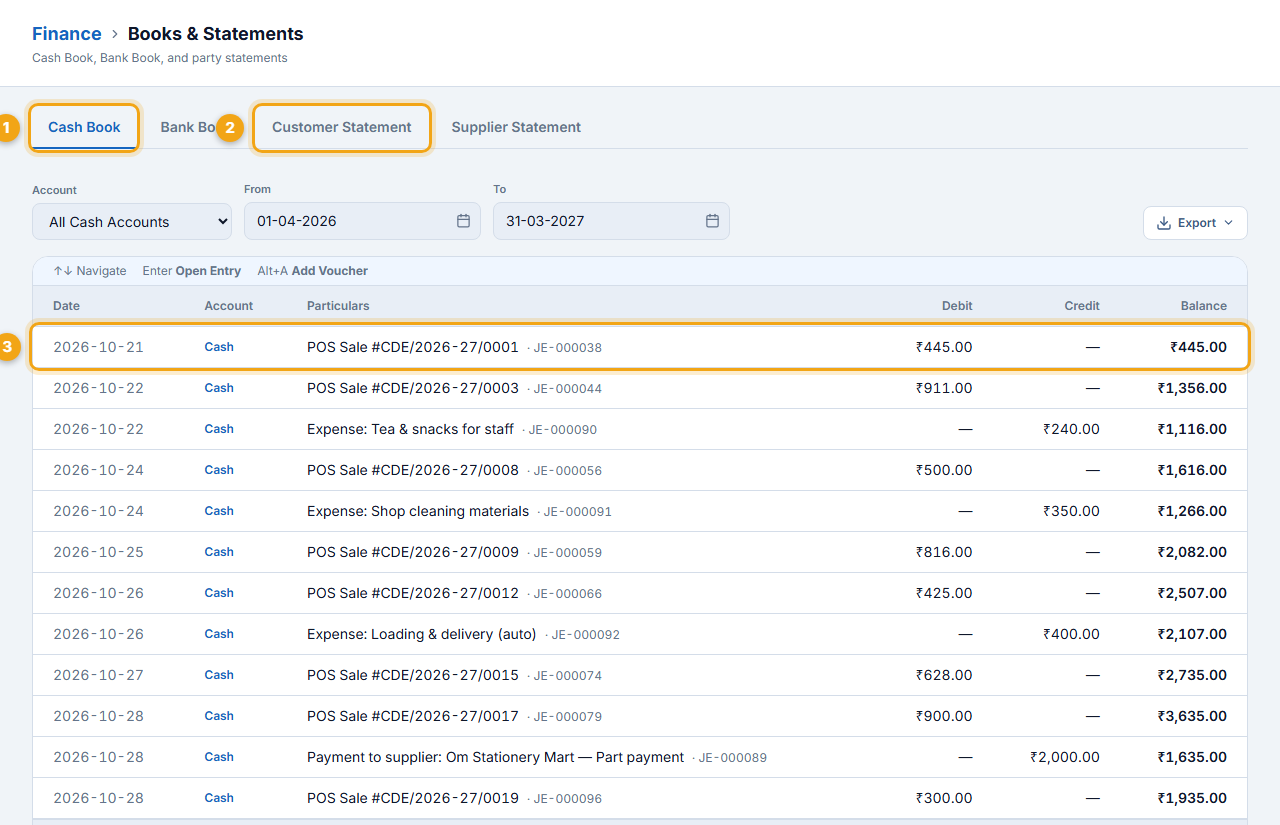Click the From date field showing 01-04-2026
The image size is (1280, 825).
(362, 221)
